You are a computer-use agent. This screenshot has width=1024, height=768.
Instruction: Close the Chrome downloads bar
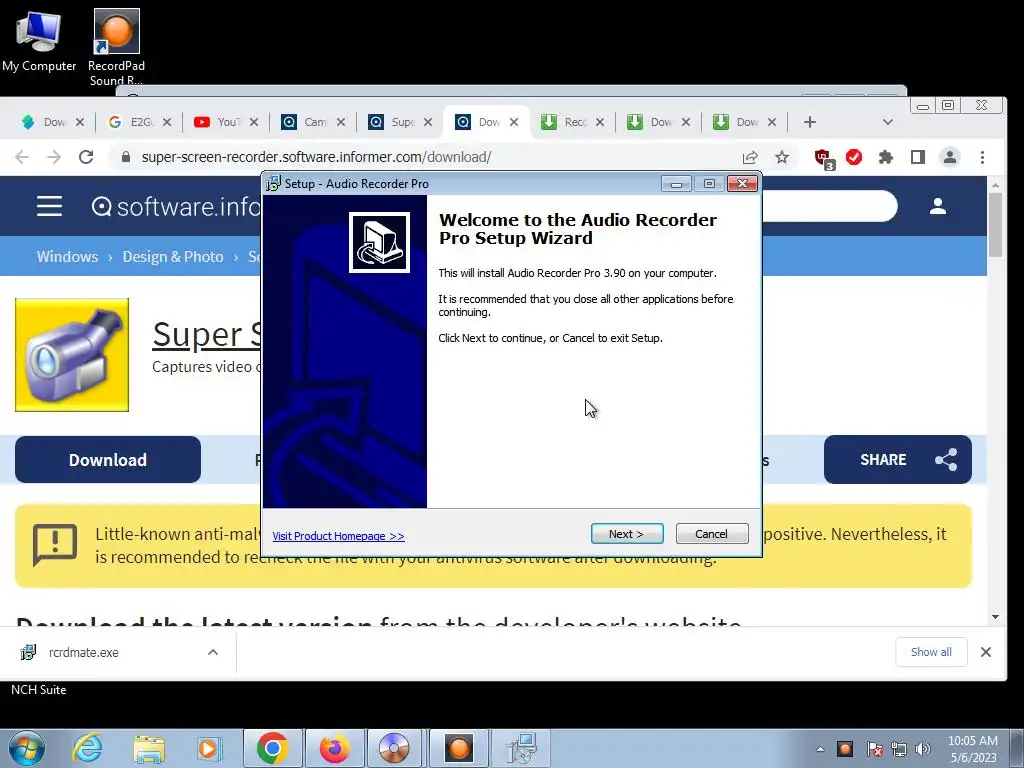pos(986,652)
